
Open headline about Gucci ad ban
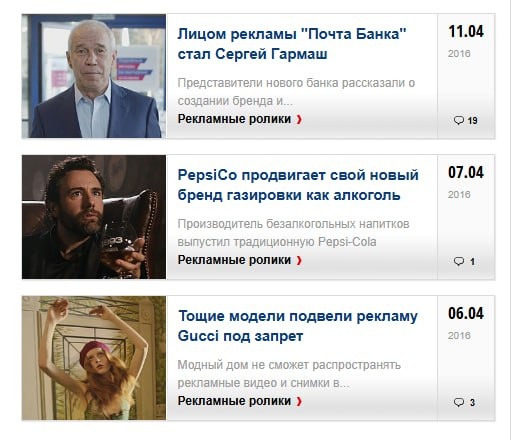[x=298, y=326]
